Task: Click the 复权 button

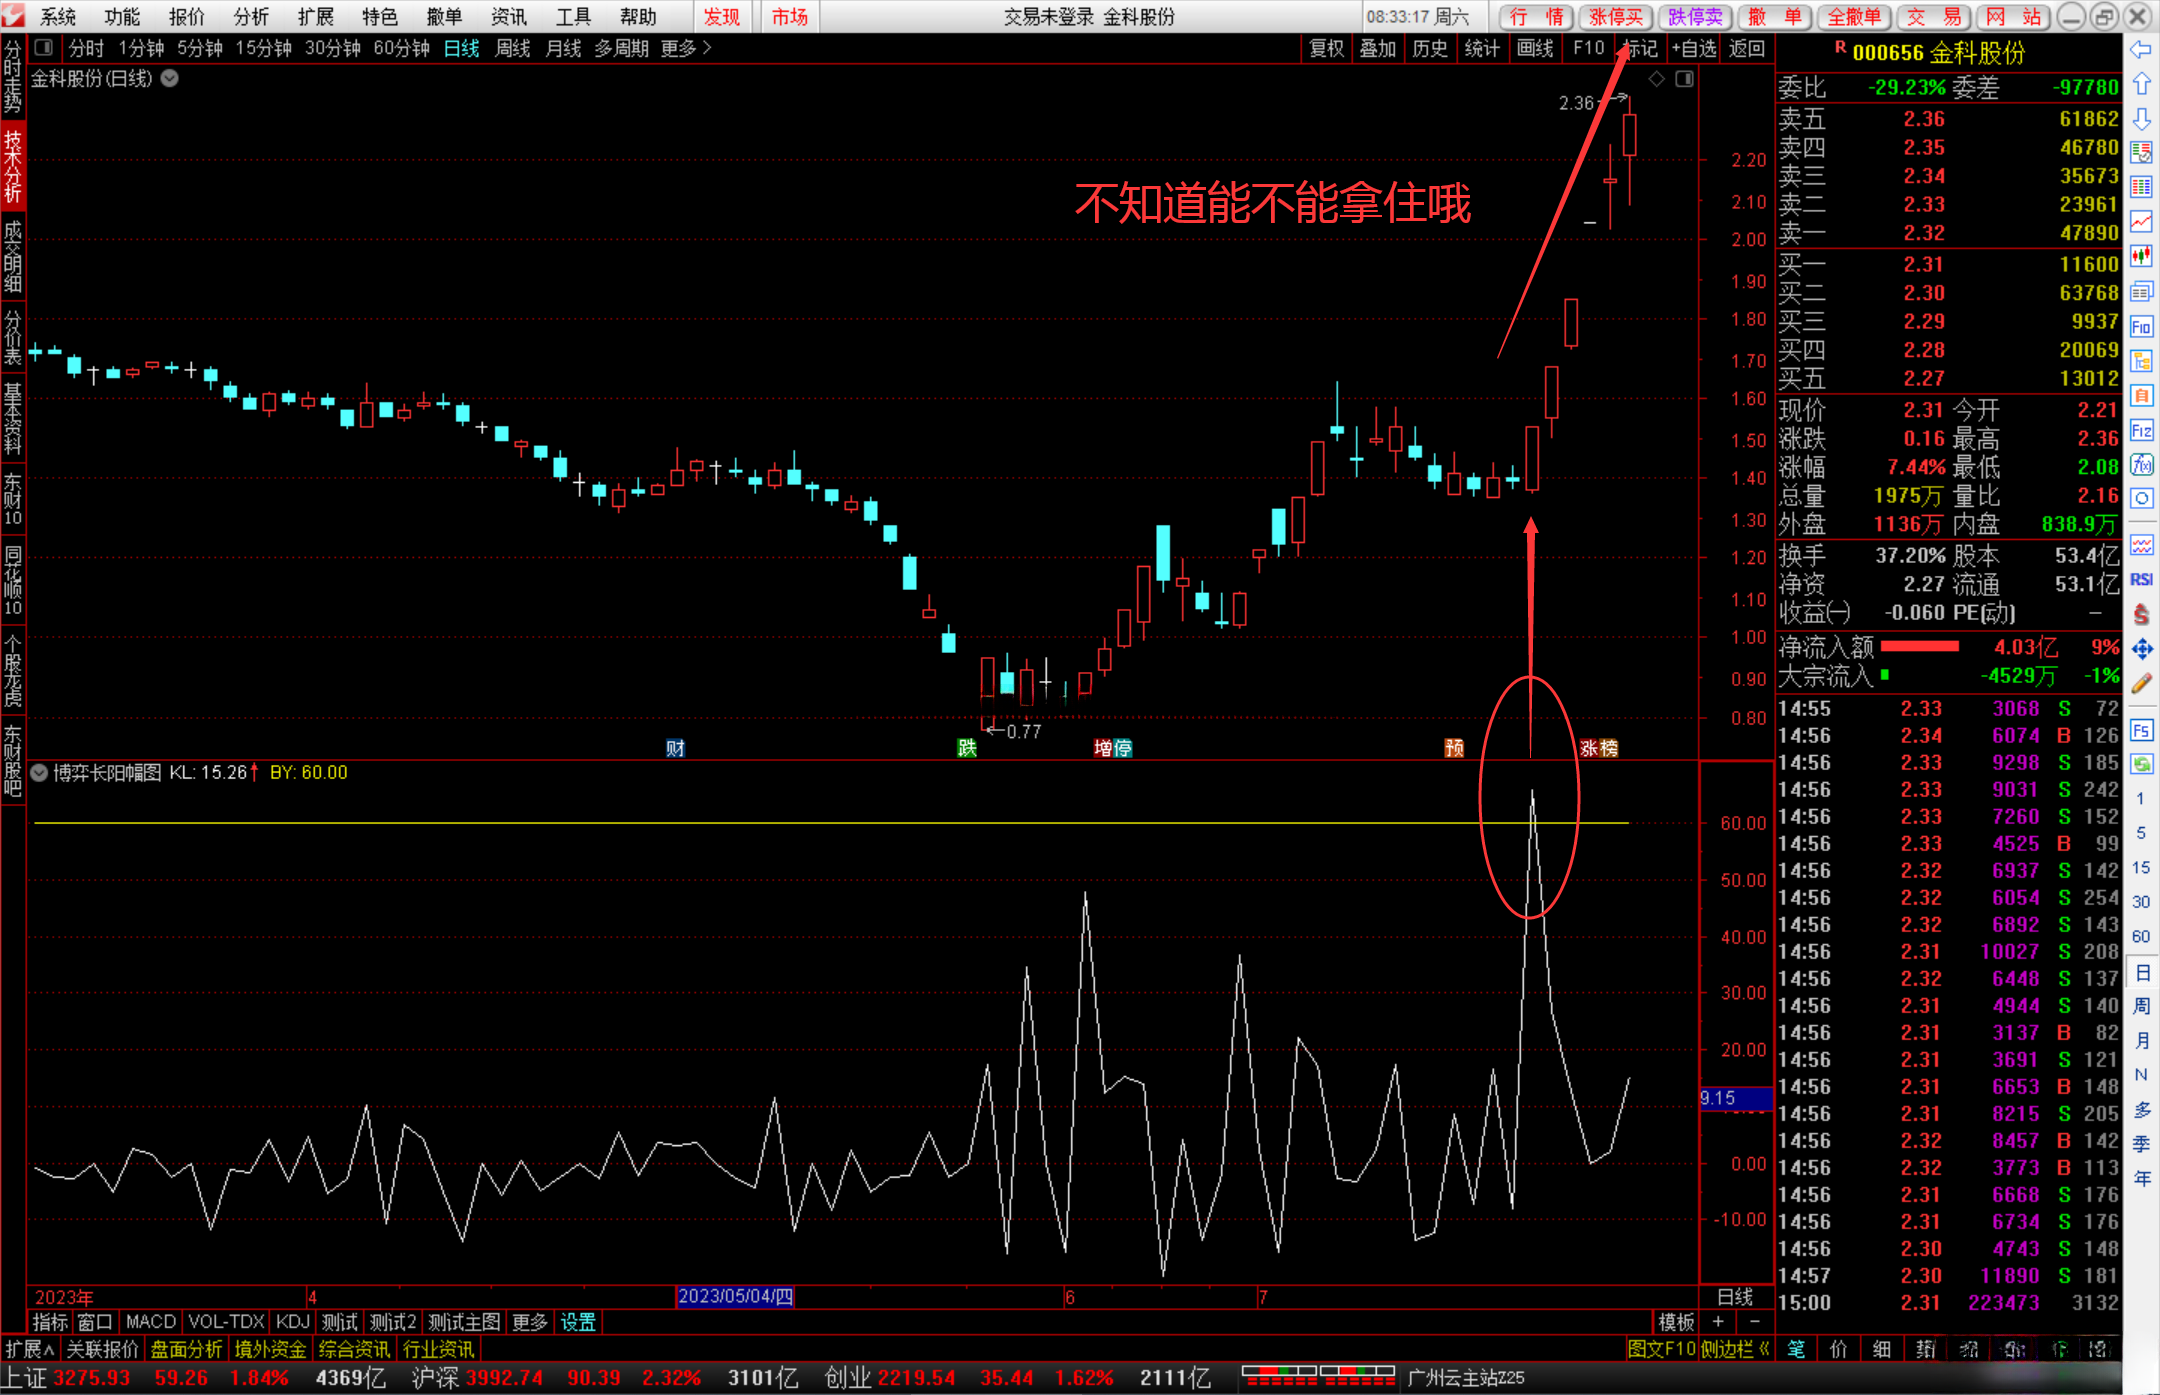Action: [1327, 48]
